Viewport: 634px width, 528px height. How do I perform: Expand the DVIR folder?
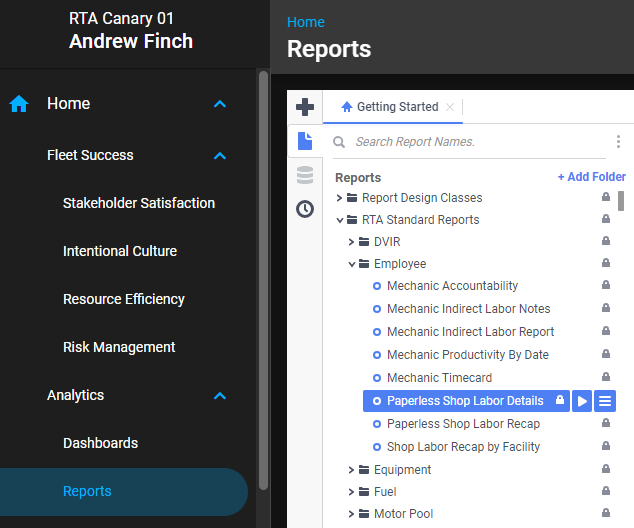coord(352,242)
